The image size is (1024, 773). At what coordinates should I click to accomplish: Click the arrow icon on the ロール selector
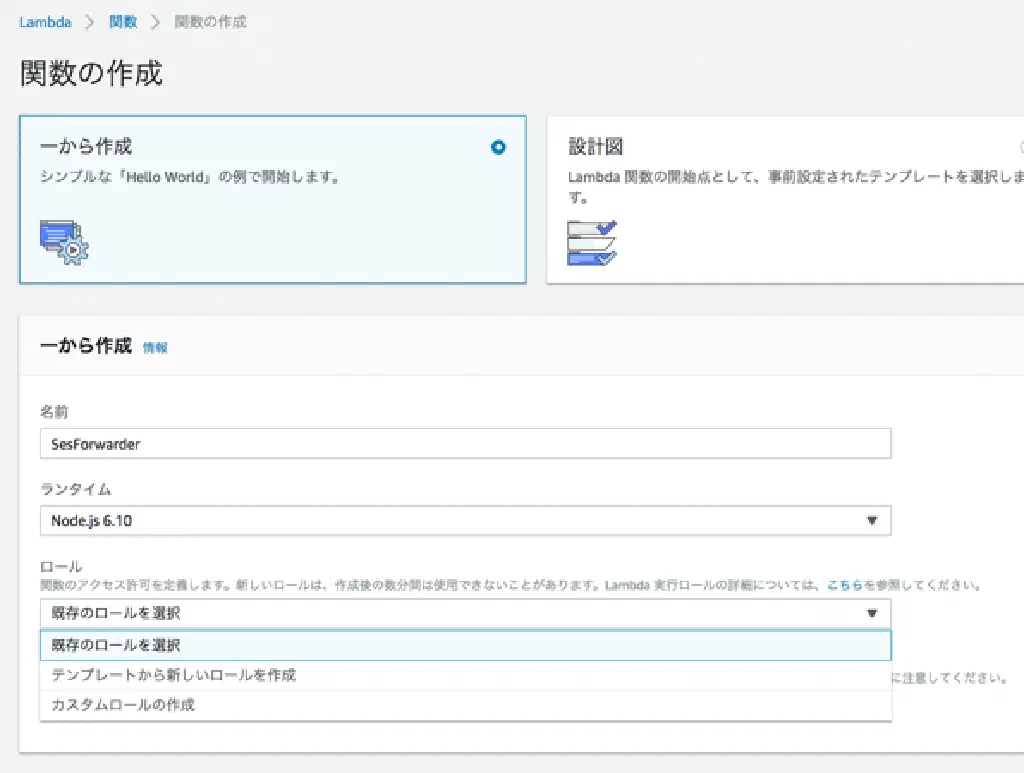coord(871,613)
